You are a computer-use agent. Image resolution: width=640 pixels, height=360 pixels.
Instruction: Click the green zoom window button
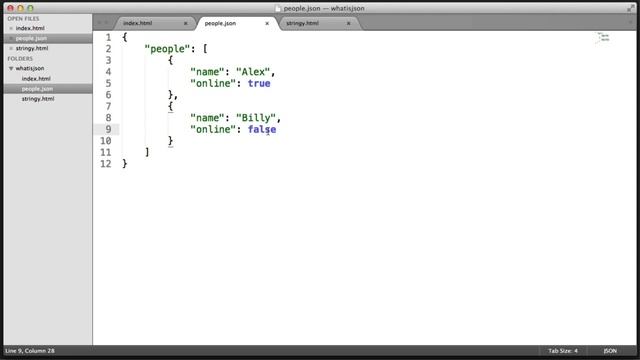tap(30, 8)
